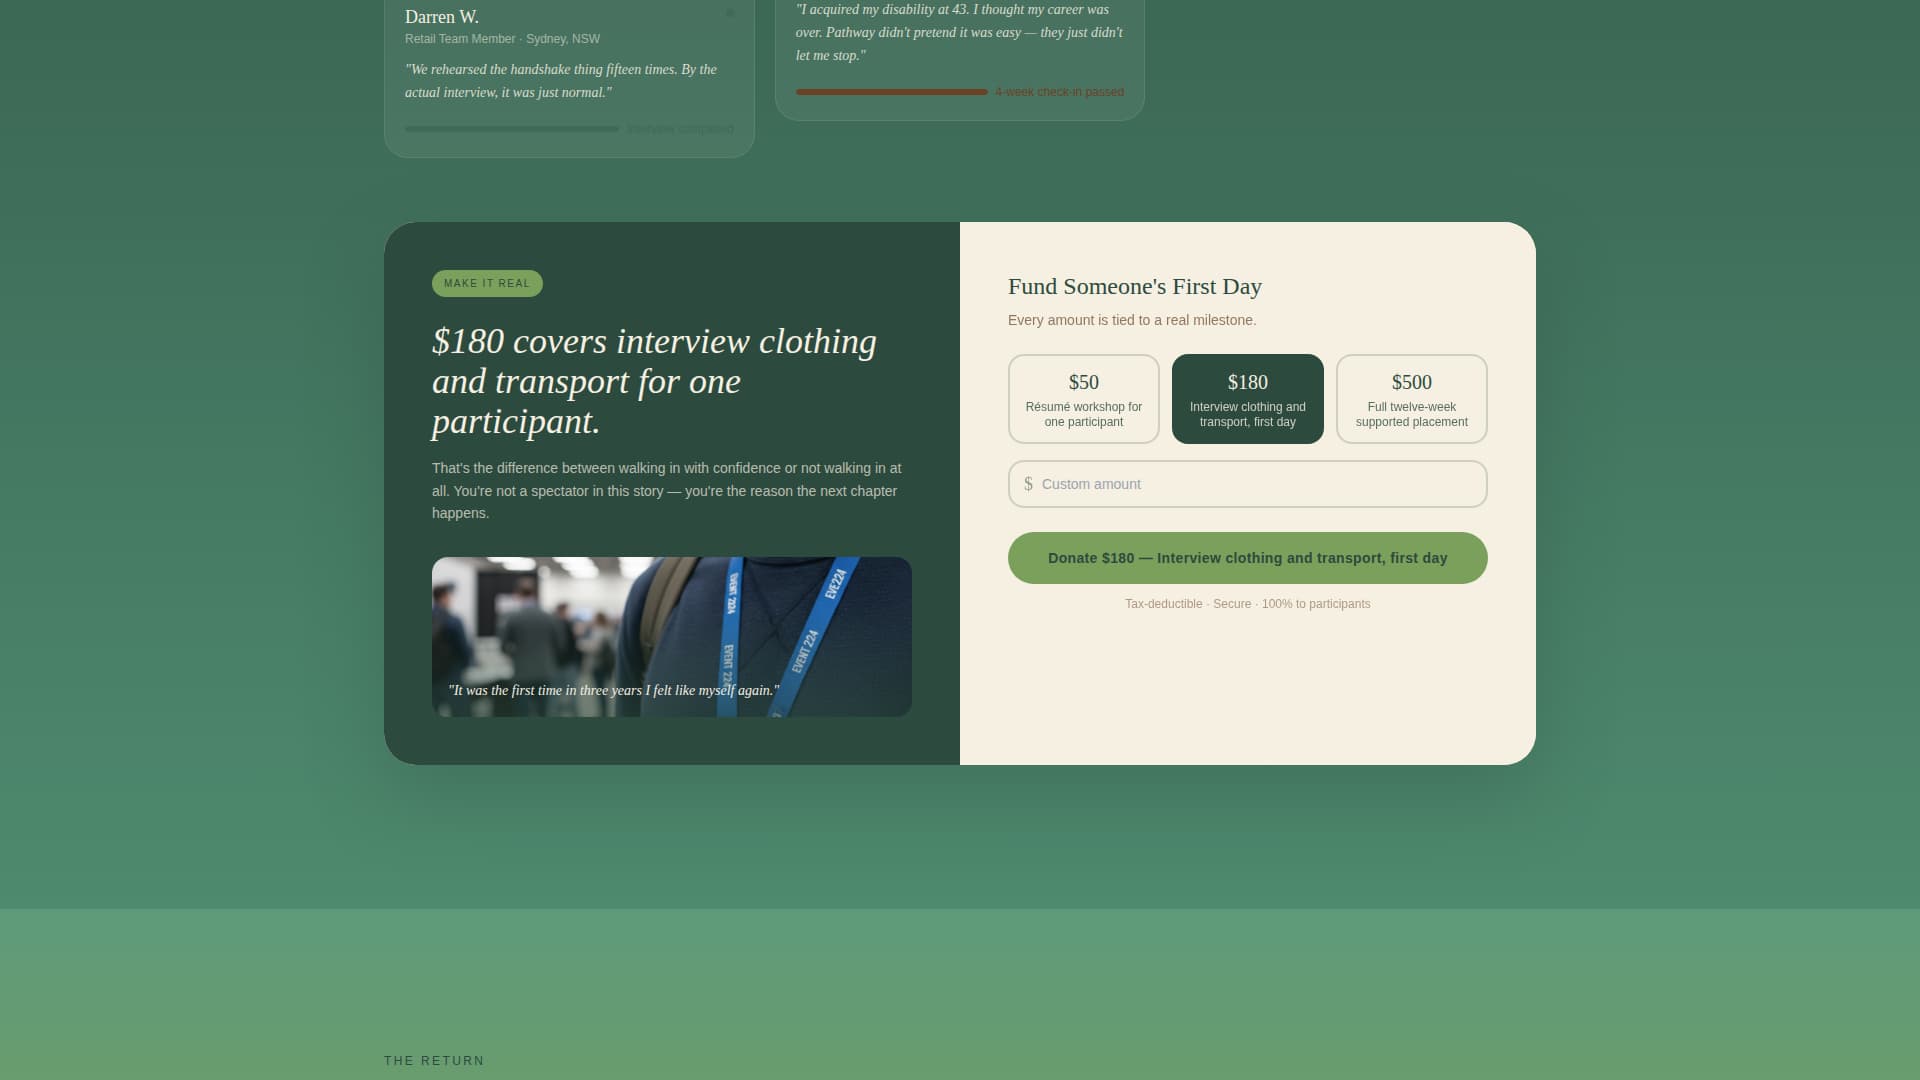
Task: Click the Tax-deductible footer text
Action: point(1163,604)
